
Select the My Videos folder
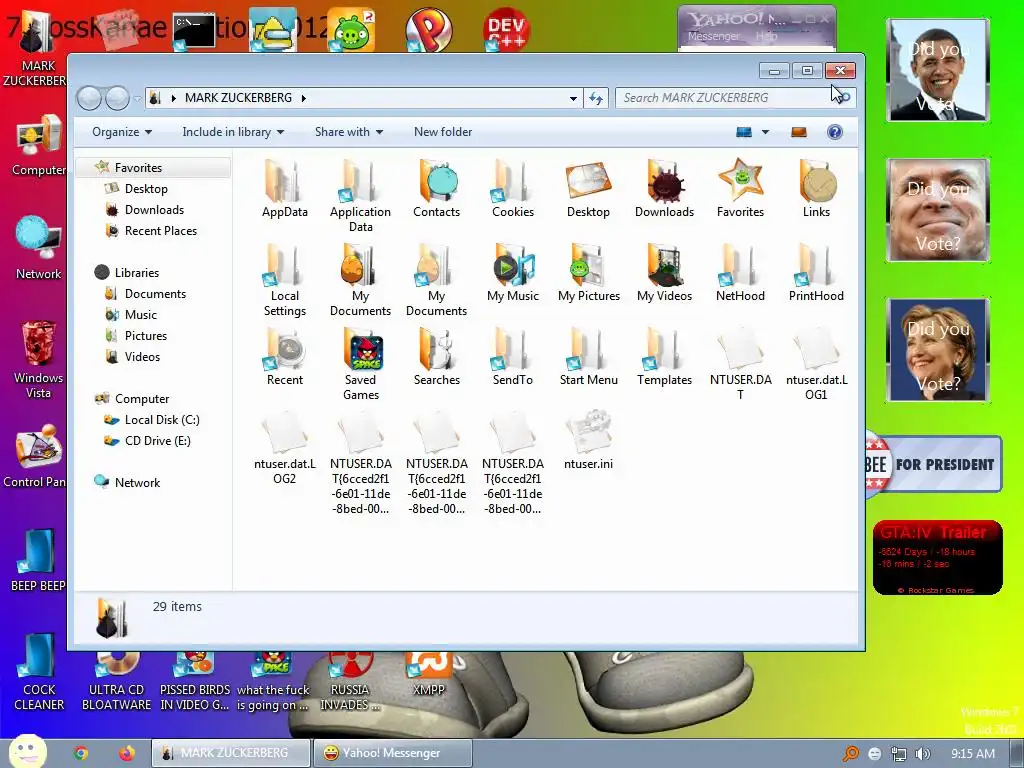pos(664,273)
